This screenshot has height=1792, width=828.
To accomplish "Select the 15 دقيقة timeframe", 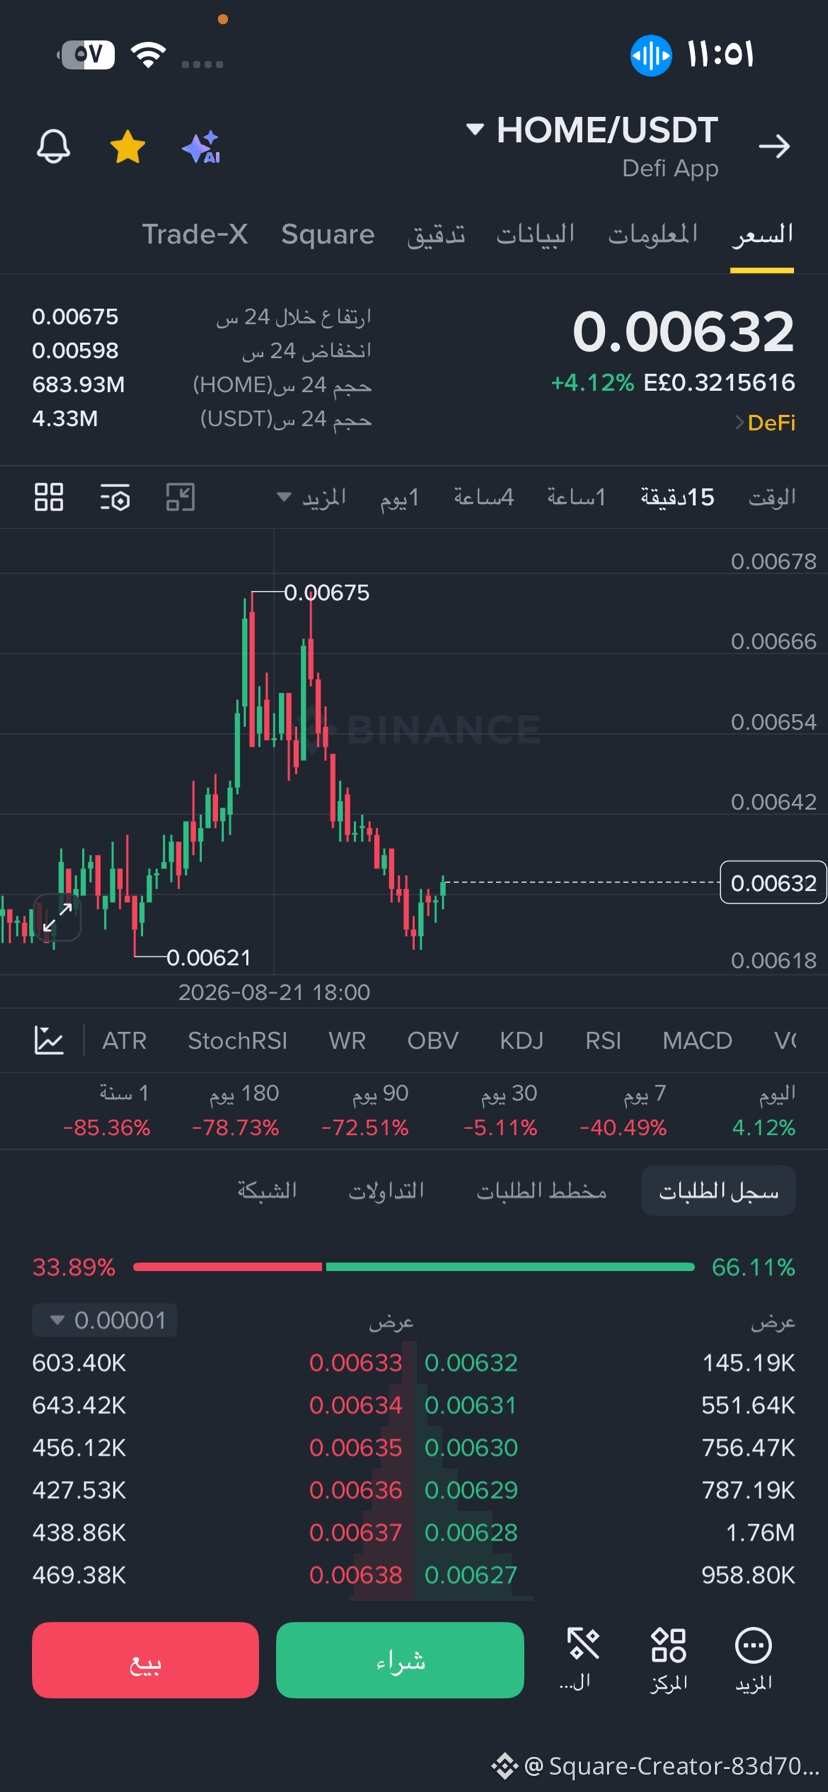I will coord(678,497).
